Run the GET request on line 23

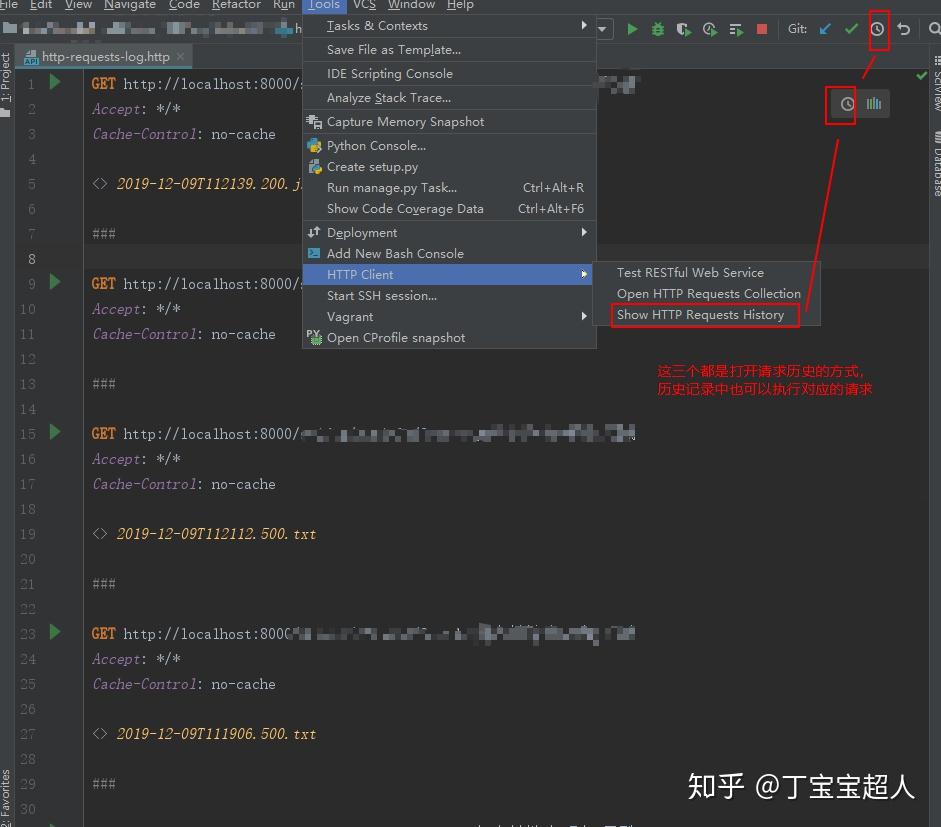pos(55,633)
